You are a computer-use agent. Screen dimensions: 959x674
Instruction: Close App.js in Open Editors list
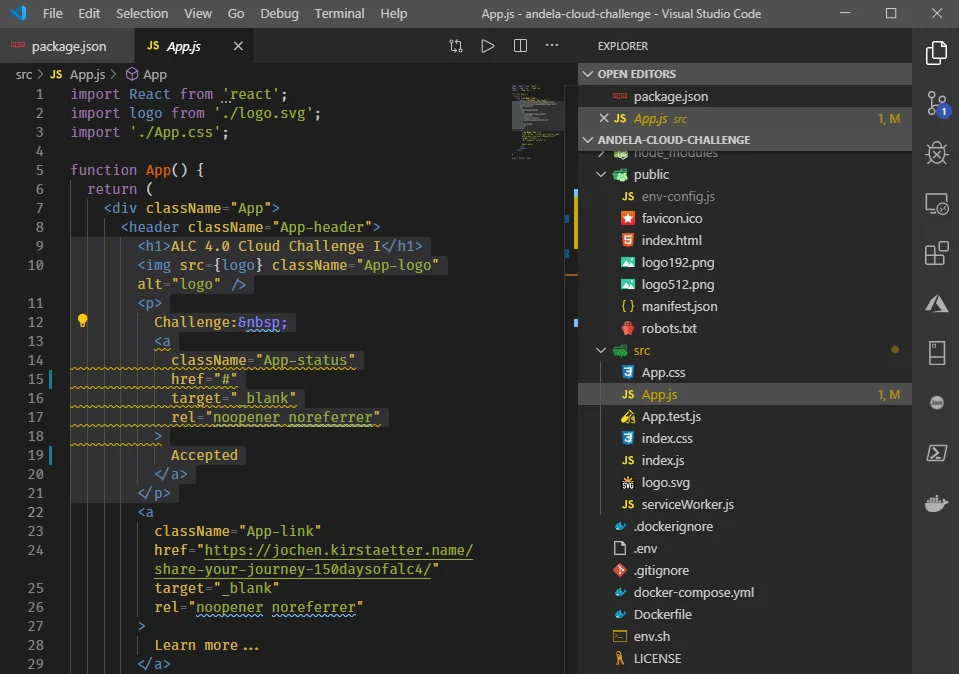(x=604, y=118)
